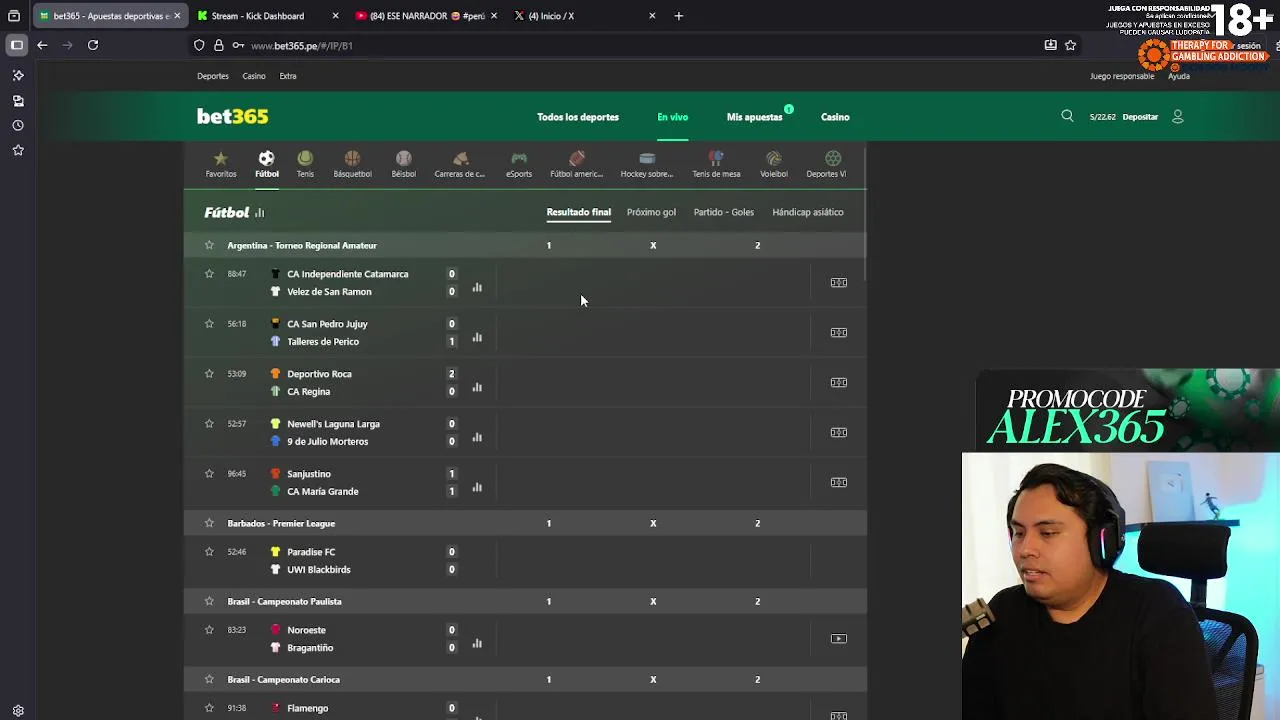Open the Hockey sobre hielo icon
Screen dimensions: 1280x720
tap(647, 164)
